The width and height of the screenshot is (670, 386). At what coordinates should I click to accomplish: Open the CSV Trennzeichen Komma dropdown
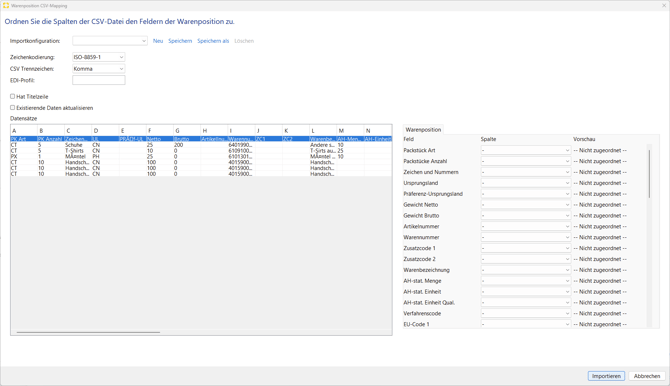coord(98,68)
